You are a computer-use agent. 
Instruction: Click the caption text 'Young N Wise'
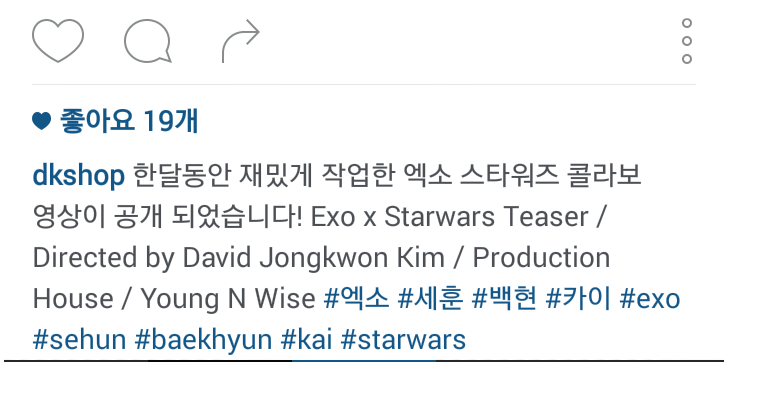(228, 299)
